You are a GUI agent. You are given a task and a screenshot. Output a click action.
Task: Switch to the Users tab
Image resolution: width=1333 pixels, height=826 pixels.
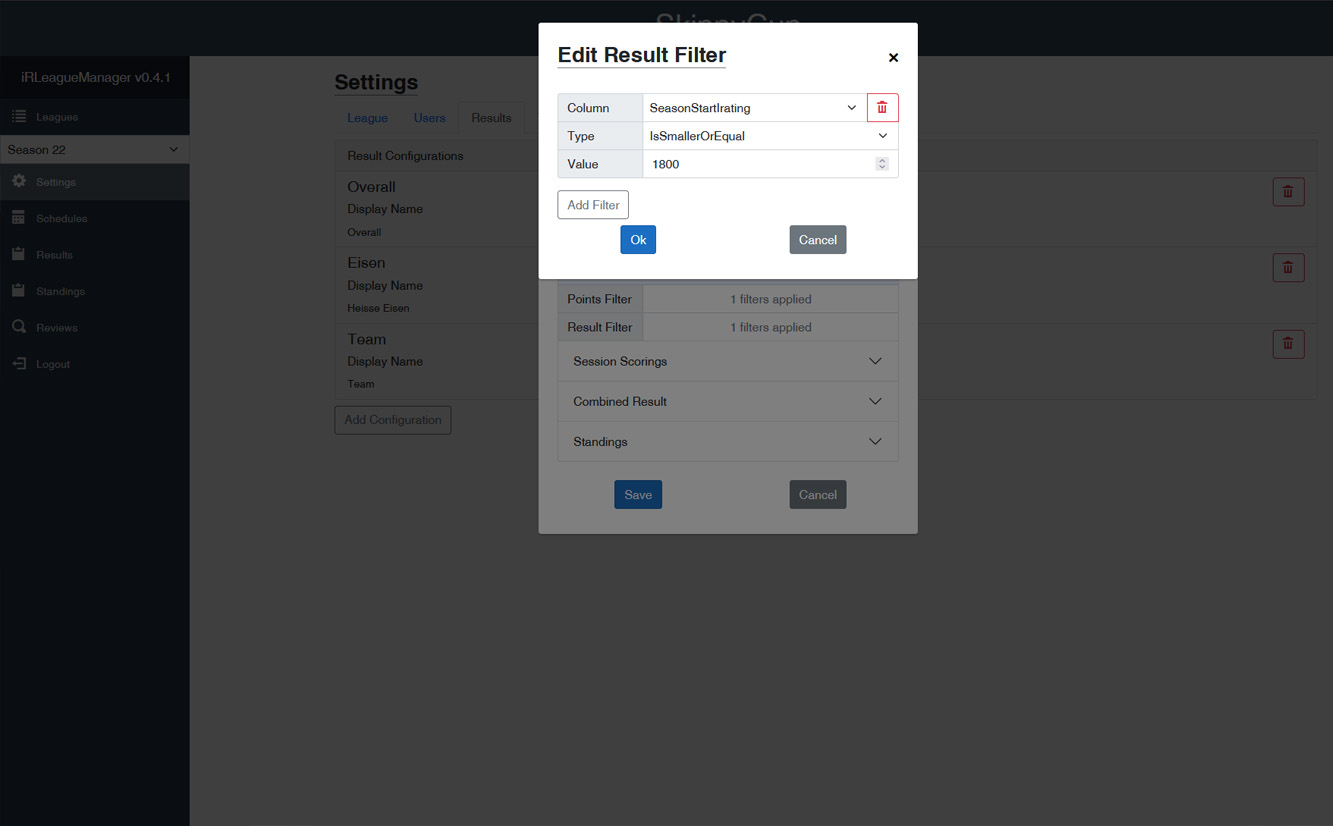tap(429, 118)
